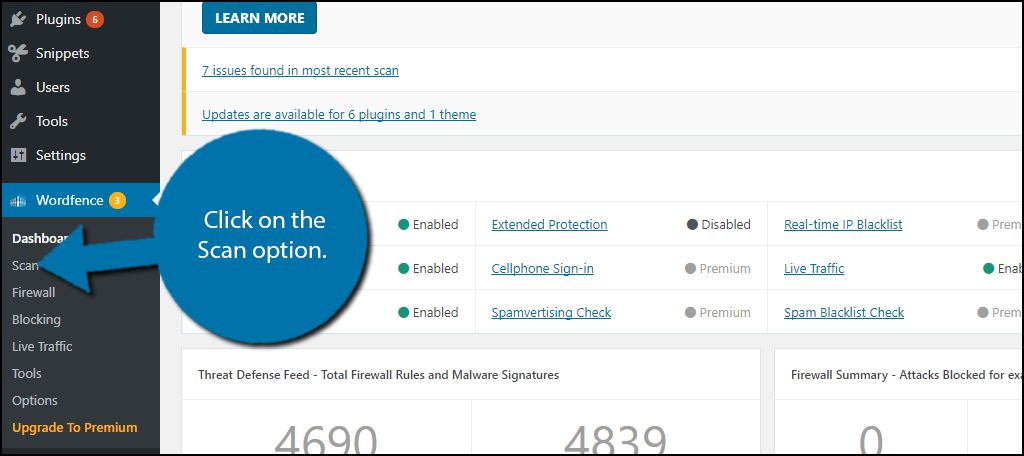Click the Wordfence fence icon

[x=18, y=201]
